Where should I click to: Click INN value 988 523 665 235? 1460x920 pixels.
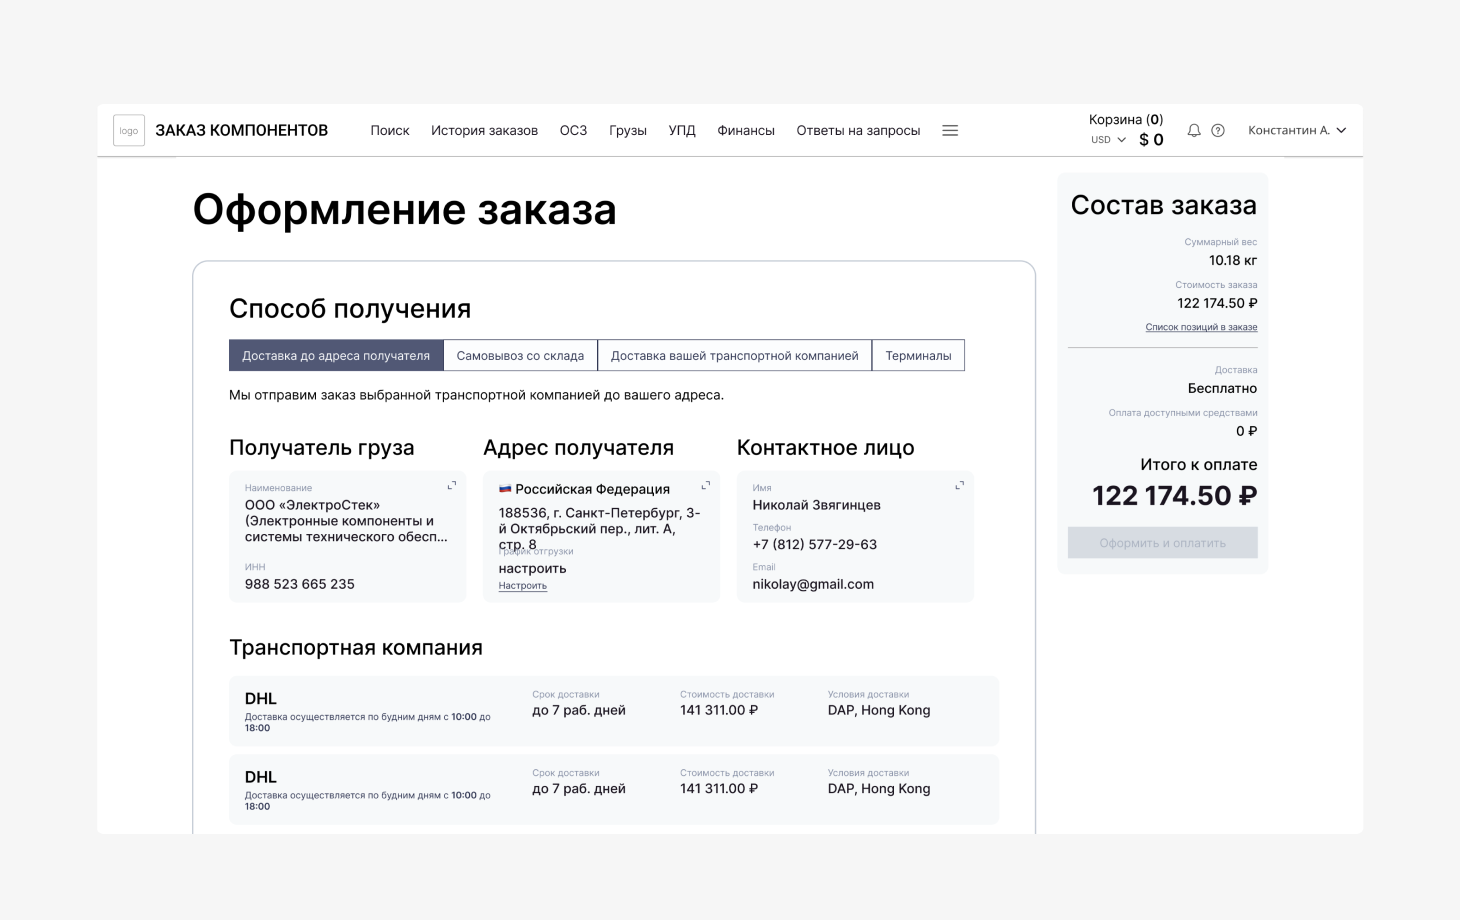tap(300, 584)
